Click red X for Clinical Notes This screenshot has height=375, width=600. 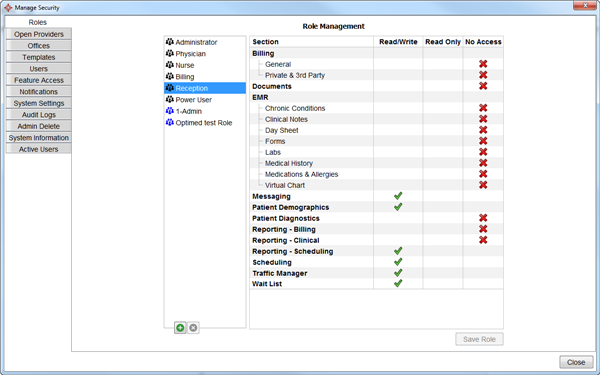pyautogui.click(x=483, y=119)
